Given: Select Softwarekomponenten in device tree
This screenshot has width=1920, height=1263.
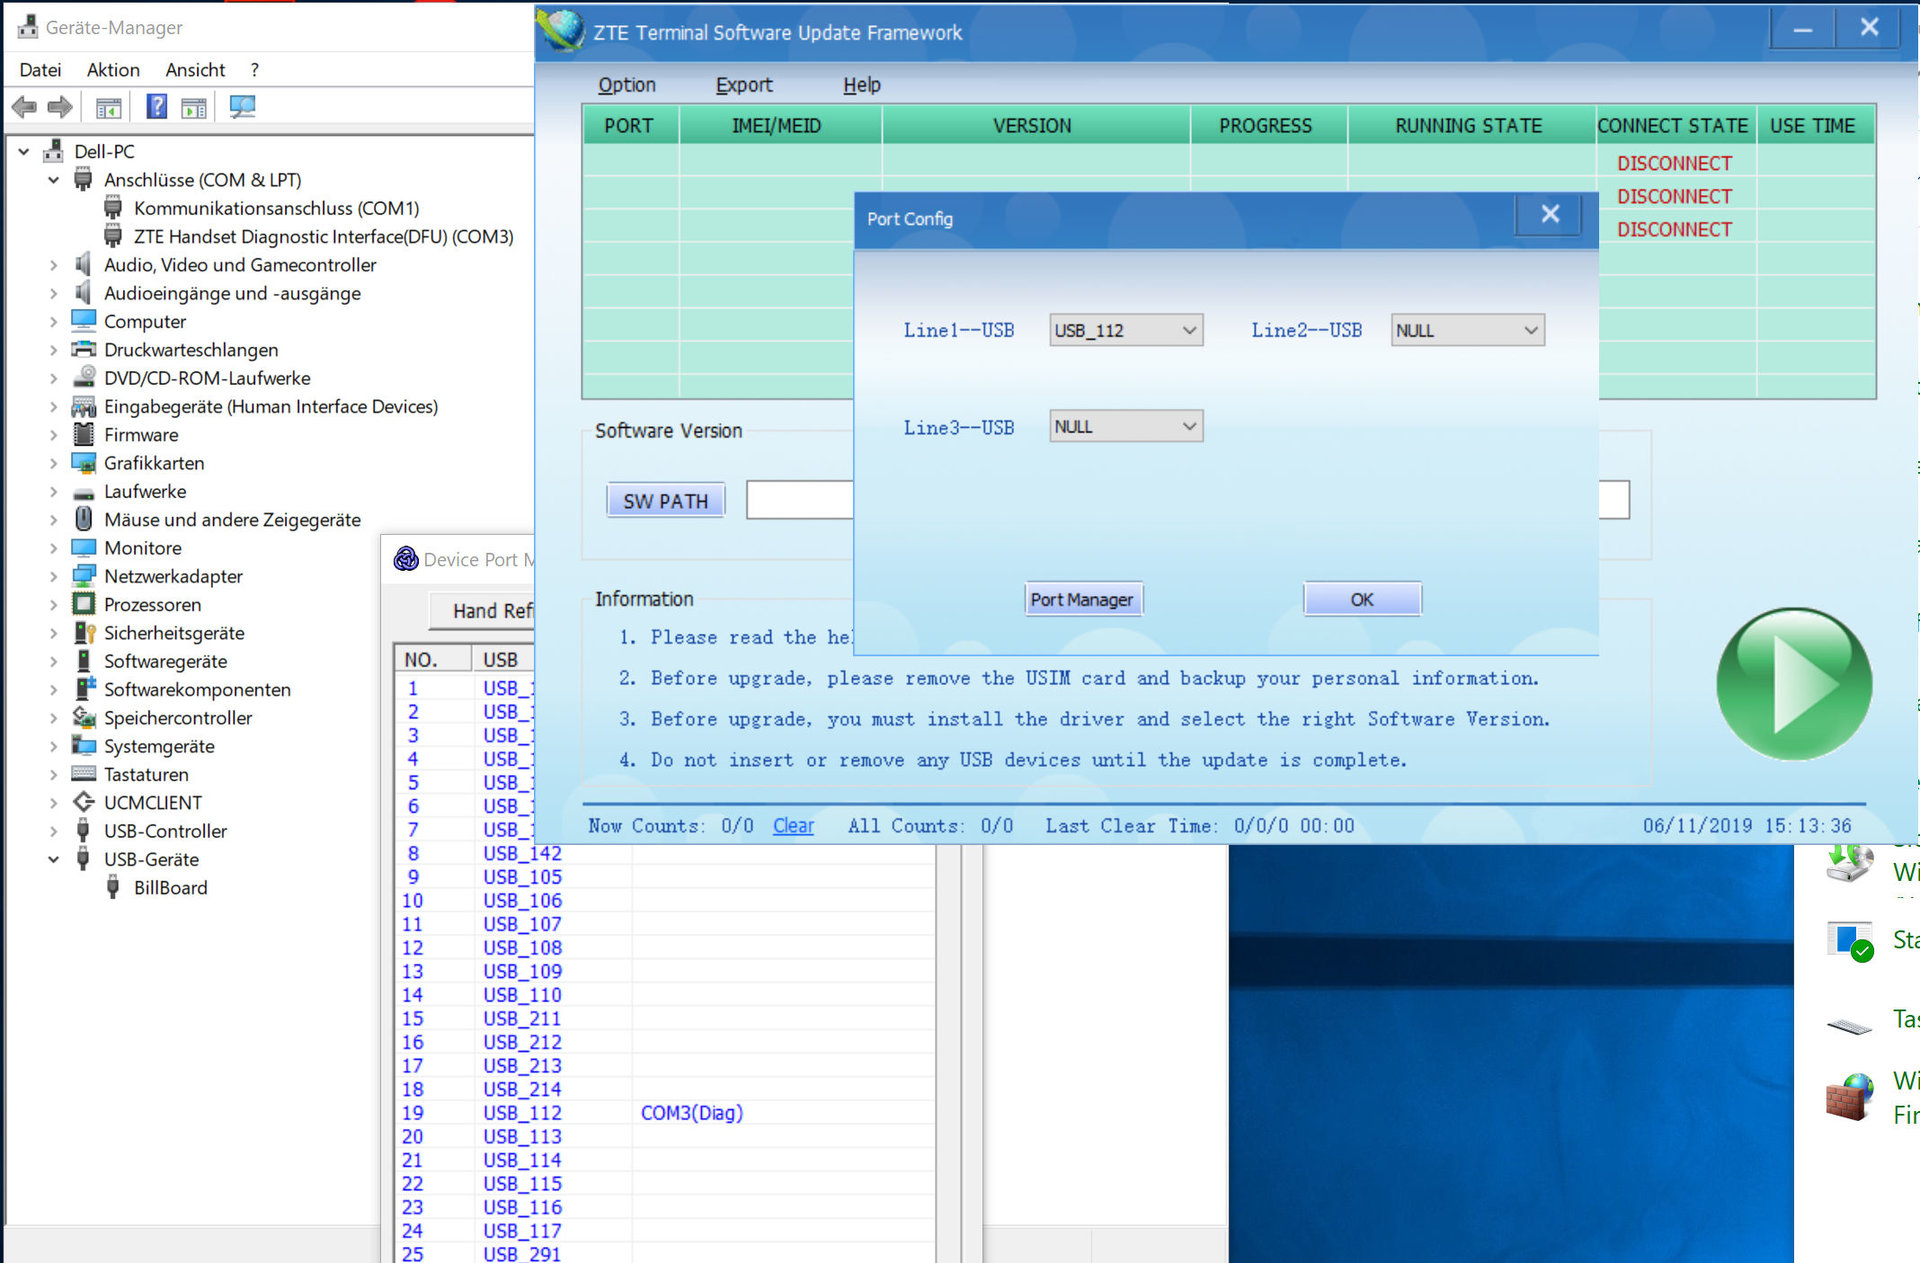Looking at the screenshot, I should 197,690.
